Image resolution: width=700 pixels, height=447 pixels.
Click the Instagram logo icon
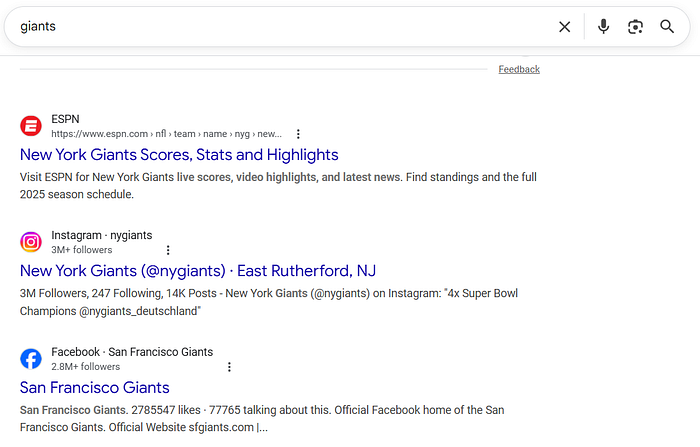point(31,242)
